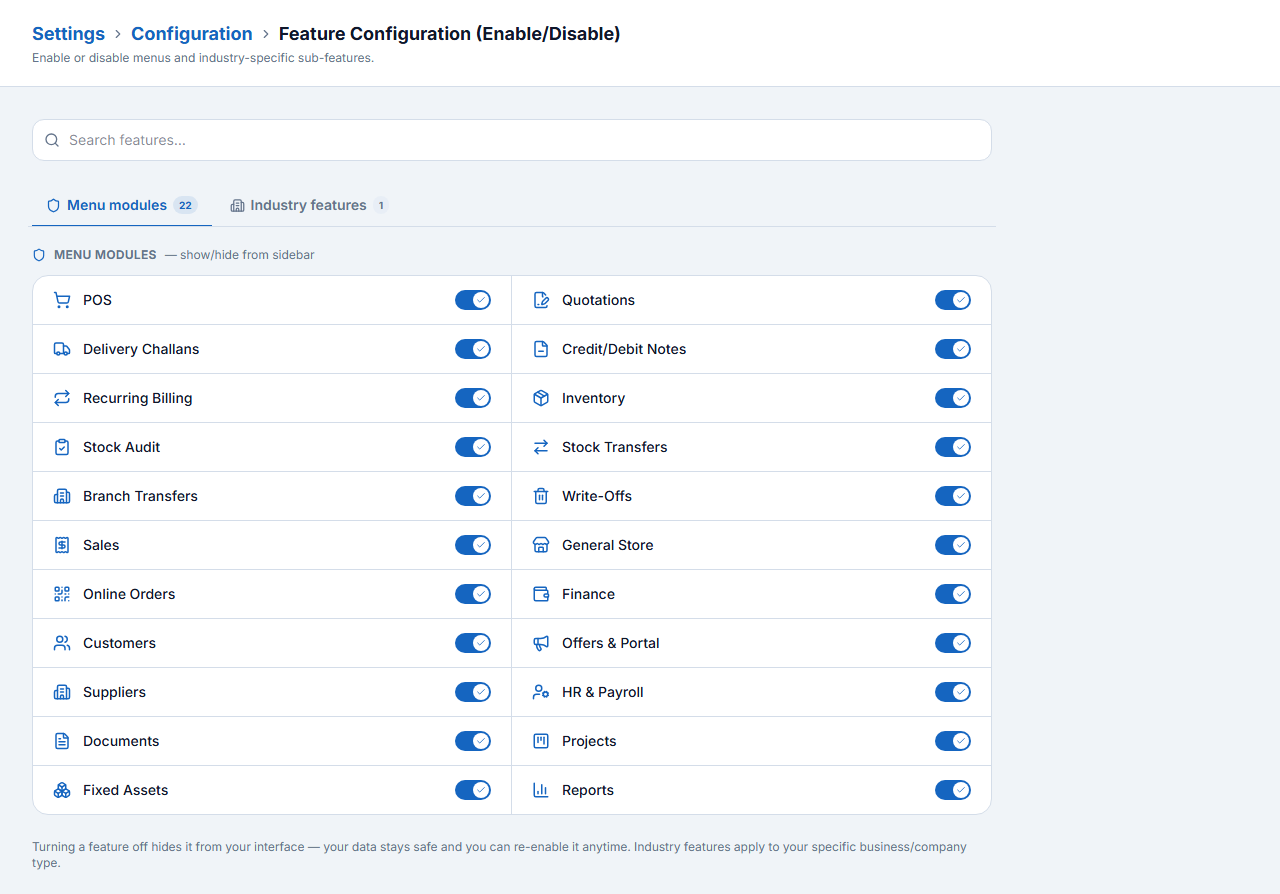
Task: Switch to the Industry features tab
Action: click(309, 205)
